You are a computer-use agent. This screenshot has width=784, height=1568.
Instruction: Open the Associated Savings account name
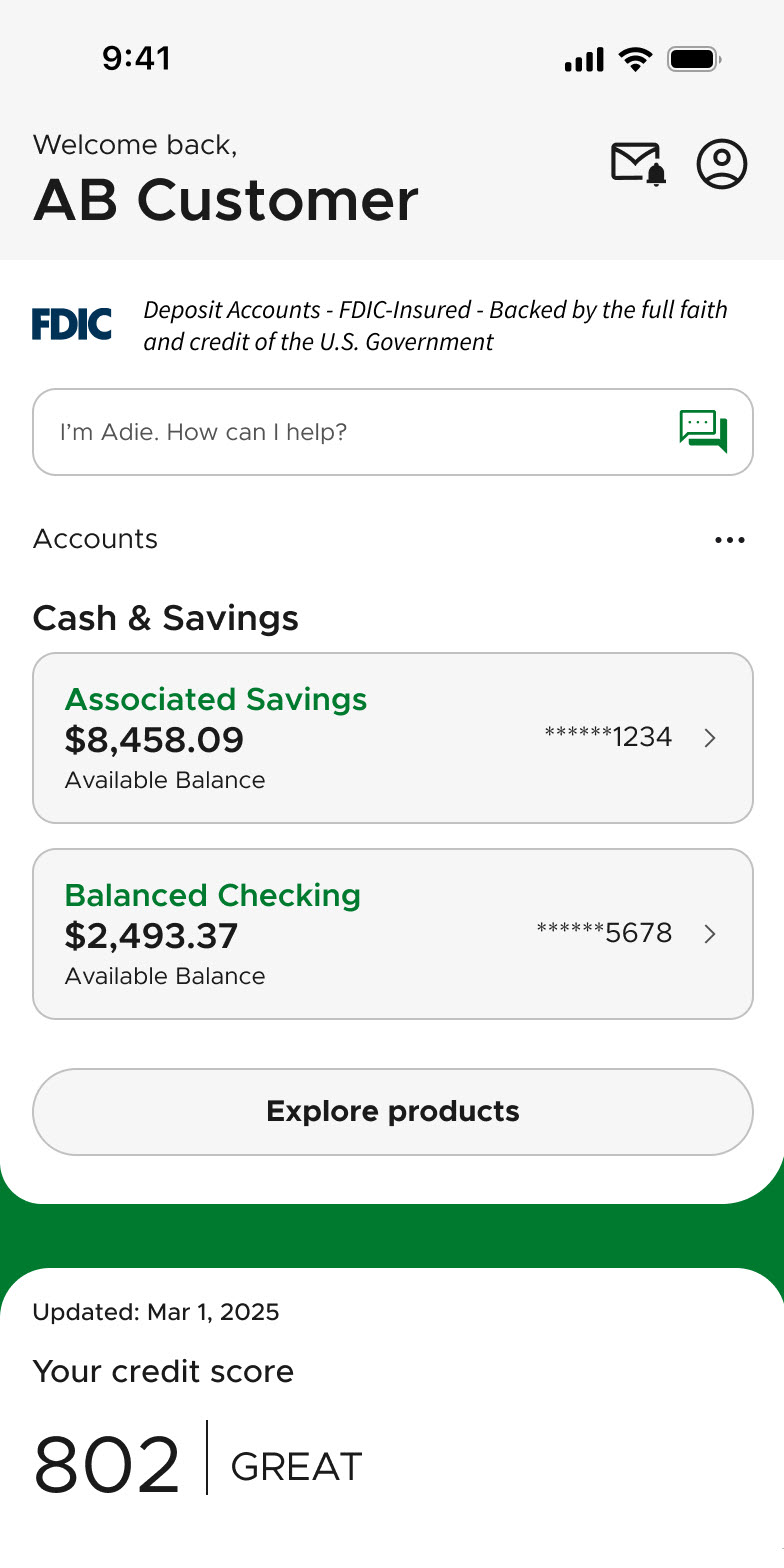coord(216,699)
